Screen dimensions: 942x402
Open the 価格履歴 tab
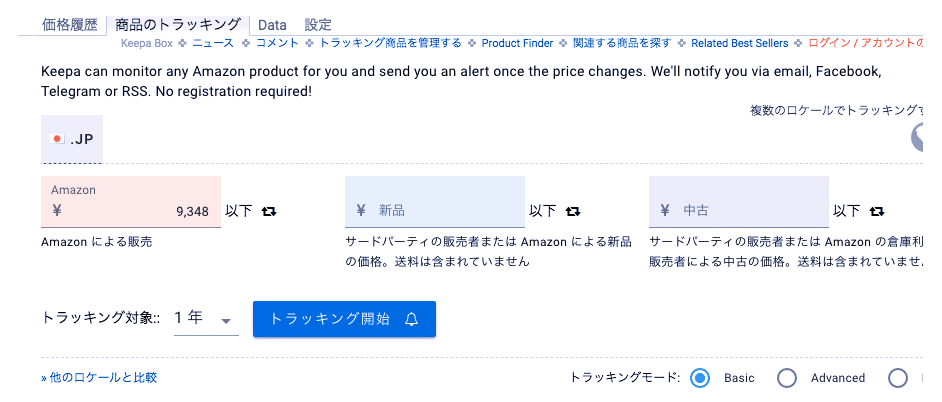70,24
